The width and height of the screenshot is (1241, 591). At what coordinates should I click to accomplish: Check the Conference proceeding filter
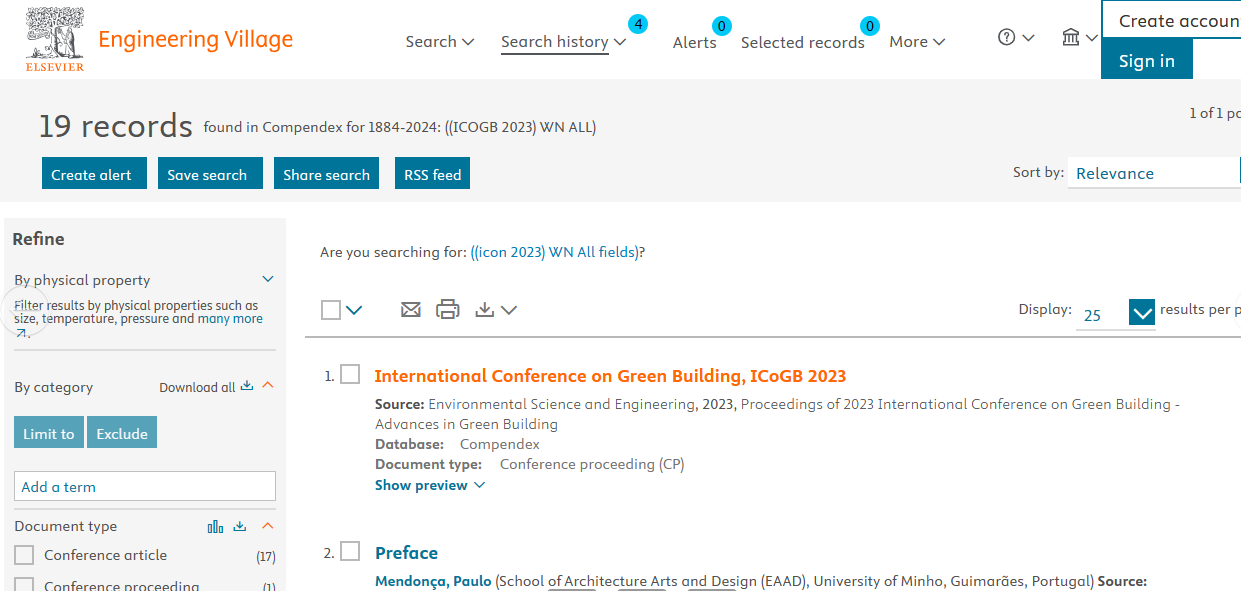coord(24,586)
